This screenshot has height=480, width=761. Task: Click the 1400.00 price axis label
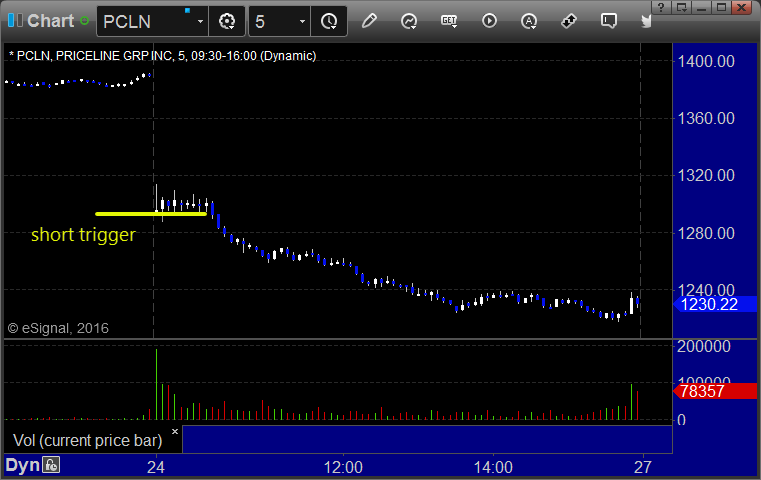point(706,62)
